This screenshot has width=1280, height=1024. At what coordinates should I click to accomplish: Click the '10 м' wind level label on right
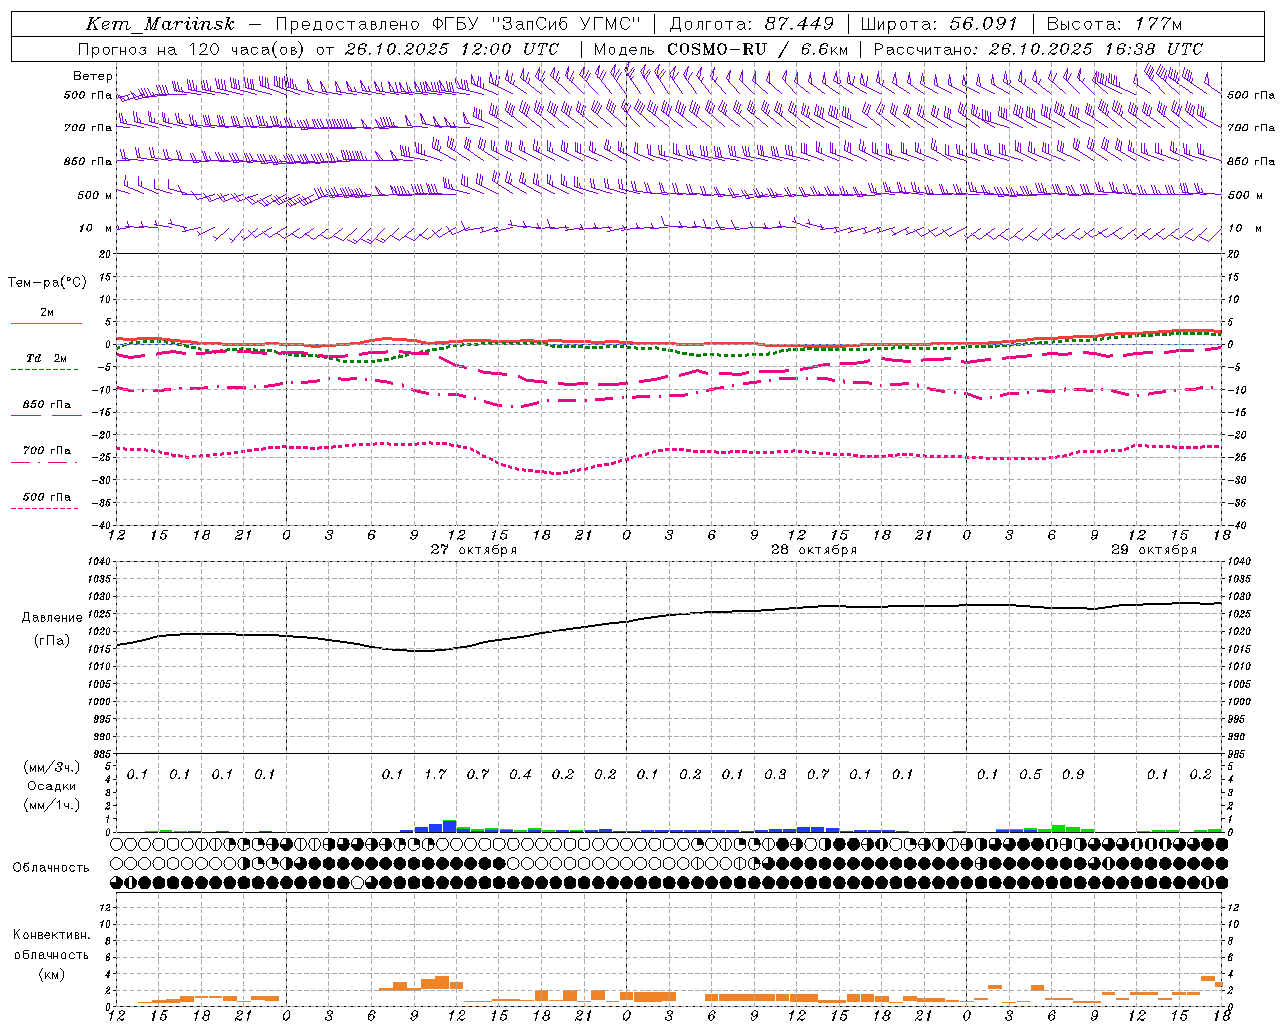(x=1243, y=229)
